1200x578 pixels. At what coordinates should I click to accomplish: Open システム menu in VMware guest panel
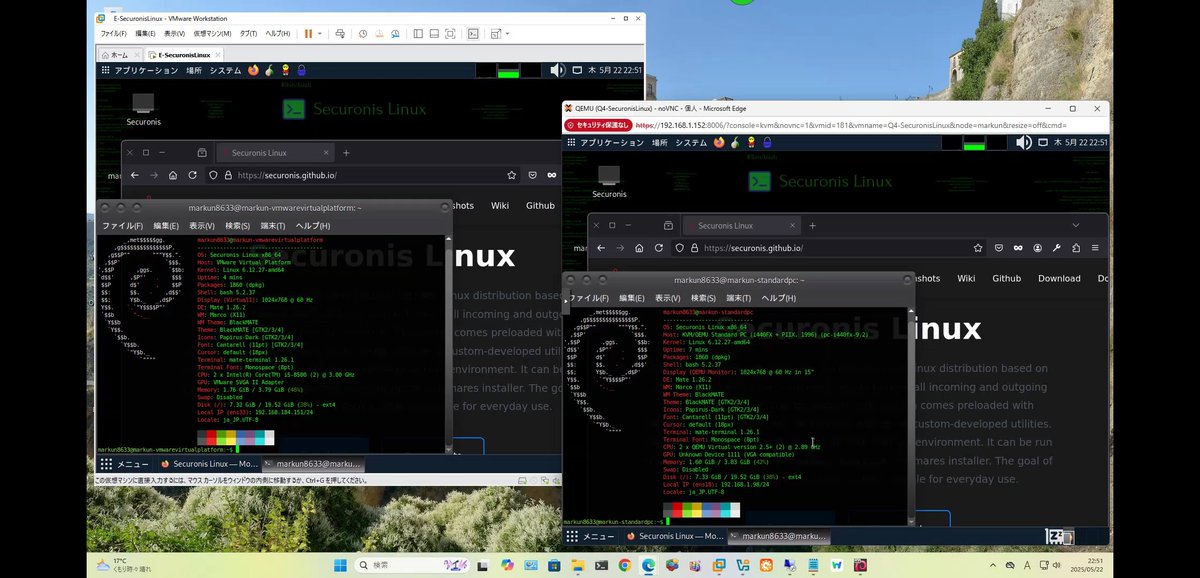225,71
